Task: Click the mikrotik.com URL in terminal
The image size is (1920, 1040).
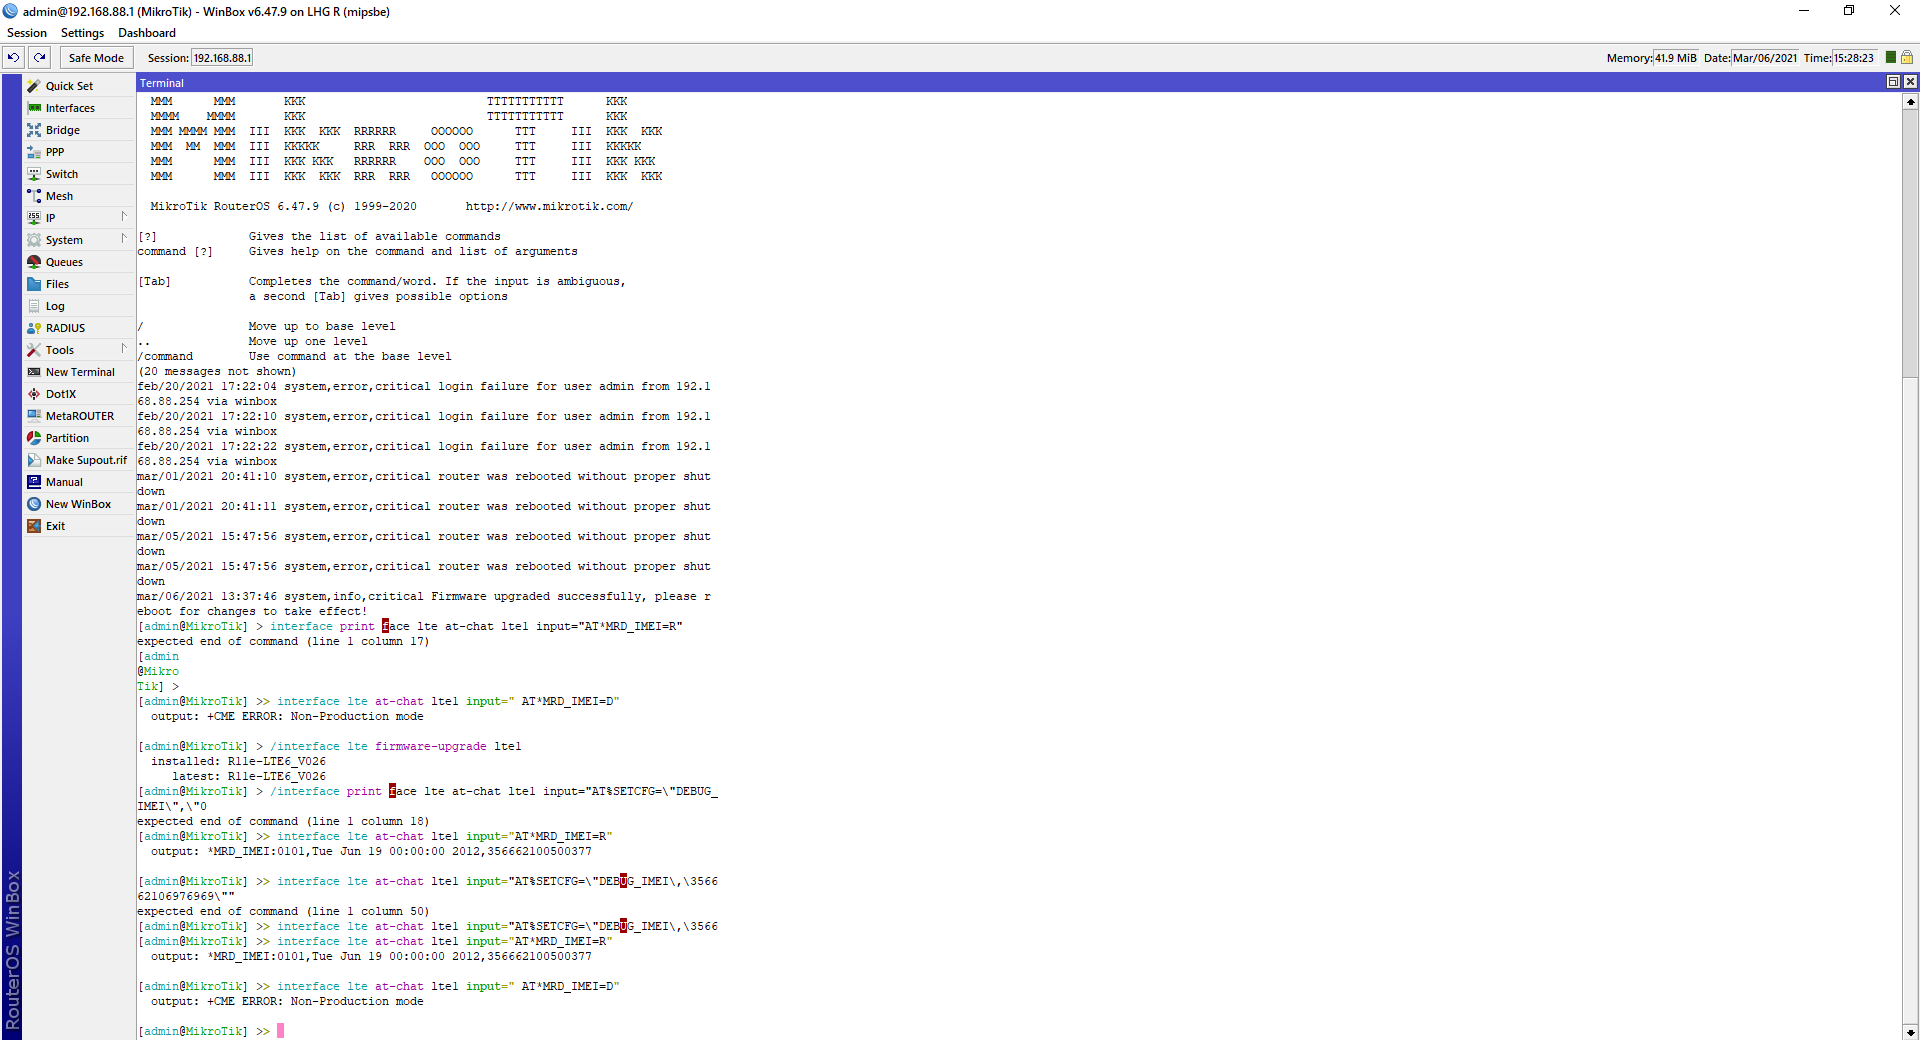Action: pyautogui.click(x=549, y=206)
